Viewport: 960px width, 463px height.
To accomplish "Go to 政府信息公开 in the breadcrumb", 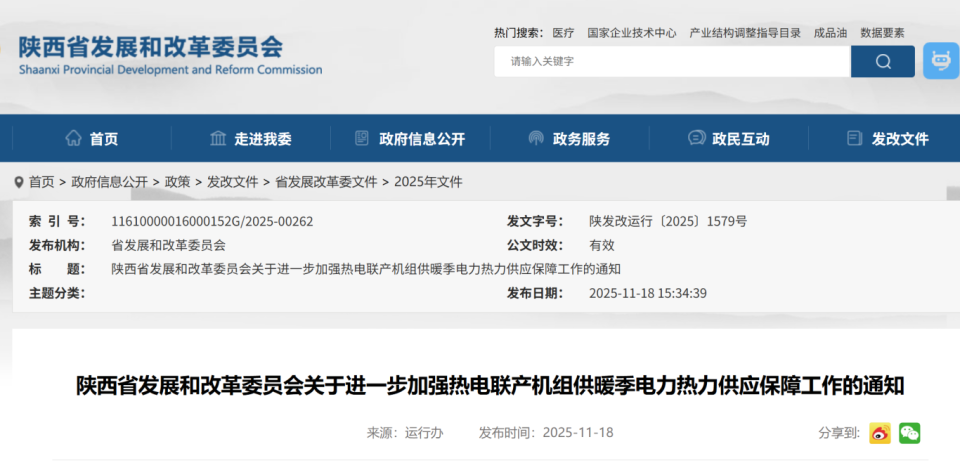I will pyautogui.click(x=110, y=182).
